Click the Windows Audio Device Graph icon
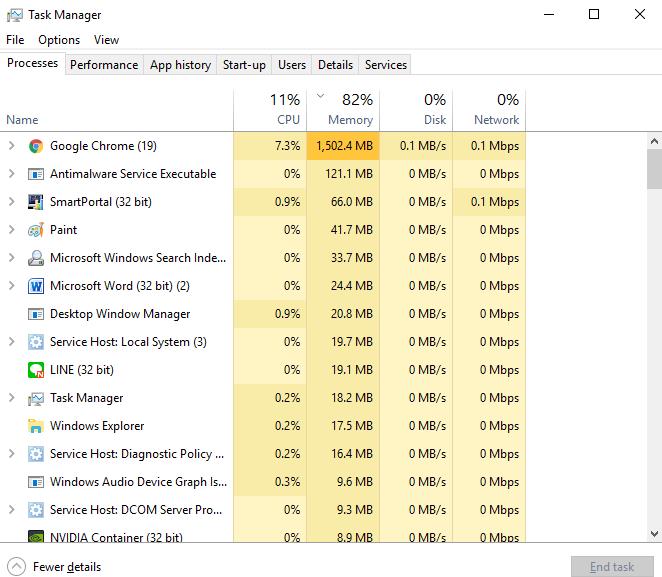This screenshot has width=662, height=577. pos(36,482)
